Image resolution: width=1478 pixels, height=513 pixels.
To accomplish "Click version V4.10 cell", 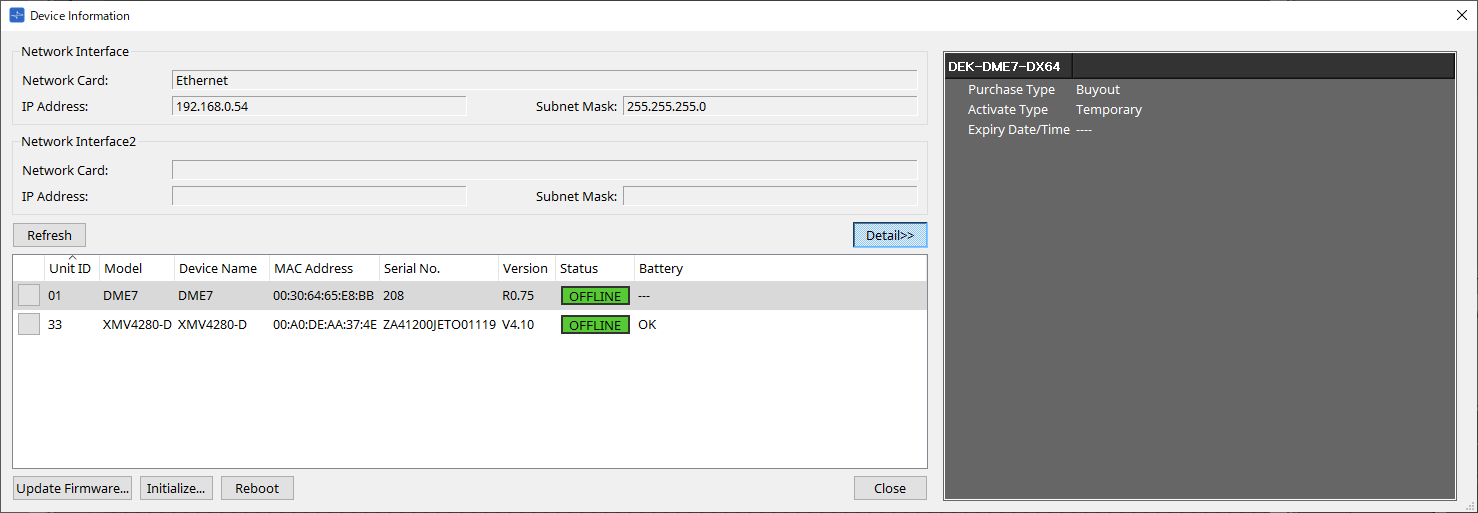I will click(518, 325).
